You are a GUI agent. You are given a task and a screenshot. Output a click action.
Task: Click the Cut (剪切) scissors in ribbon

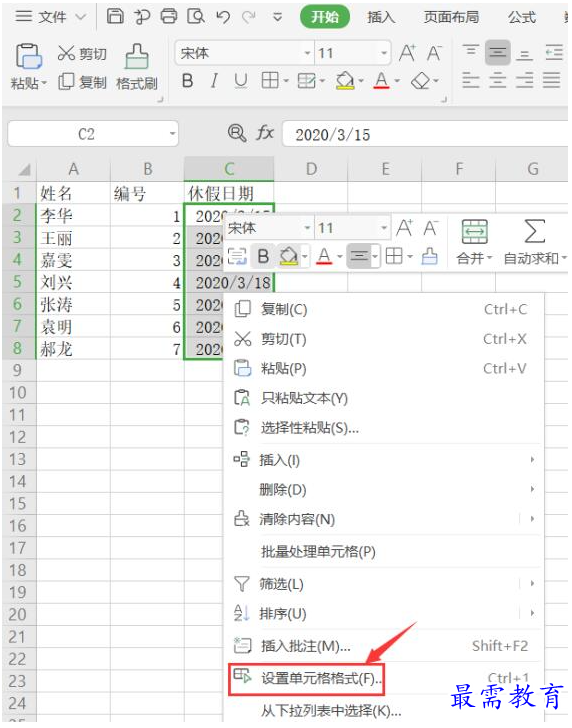point(82,53)
